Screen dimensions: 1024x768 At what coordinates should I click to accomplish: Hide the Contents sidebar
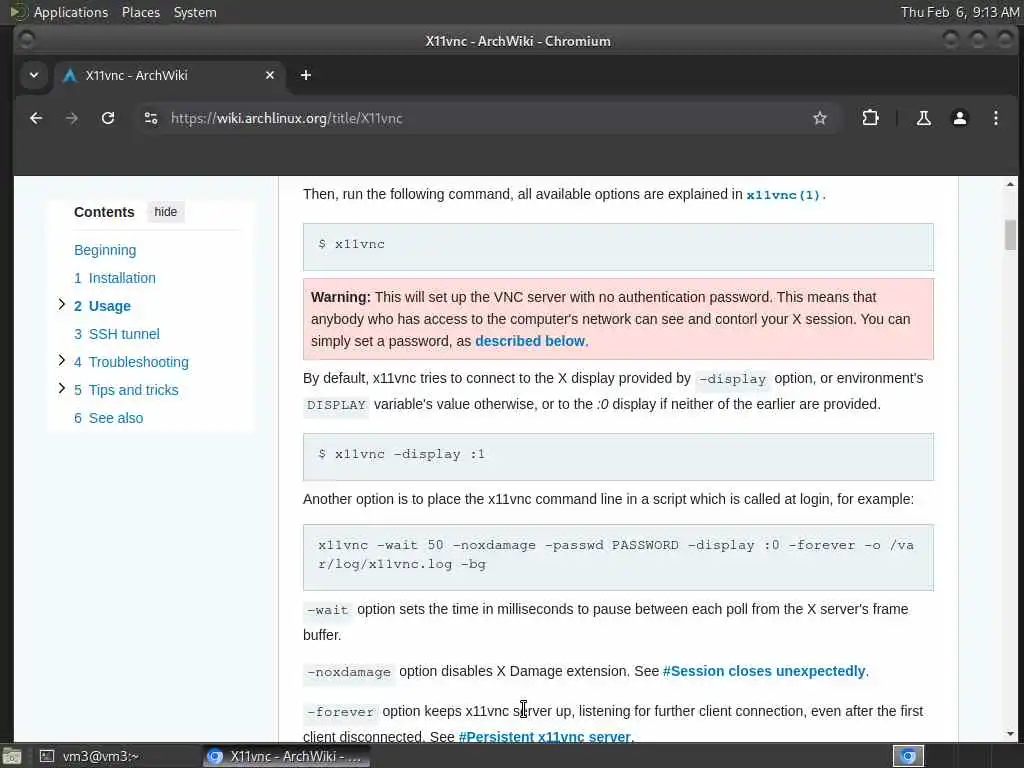point(165,212)
